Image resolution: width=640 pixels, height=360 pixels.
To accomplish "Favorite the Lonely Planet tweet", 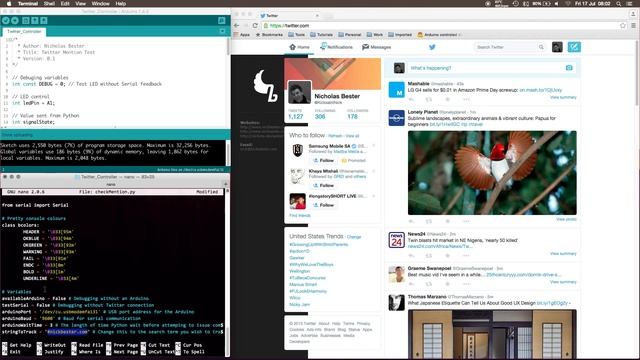I will 447,221.
